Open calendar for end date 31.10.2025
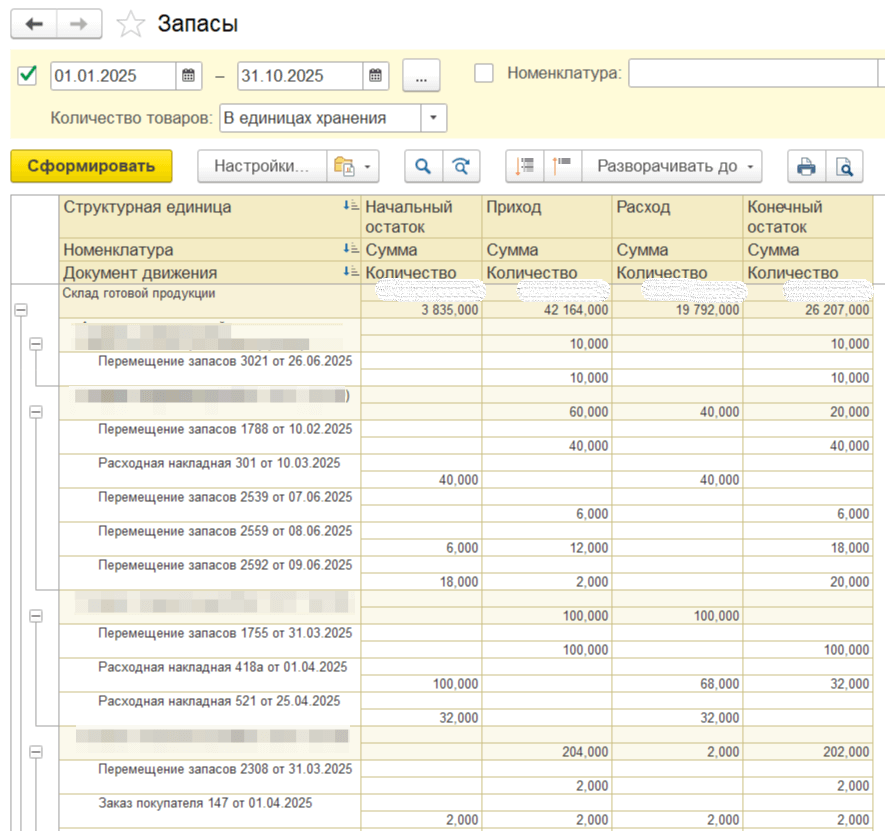This screenshot has height=831, width=885. 375,75
